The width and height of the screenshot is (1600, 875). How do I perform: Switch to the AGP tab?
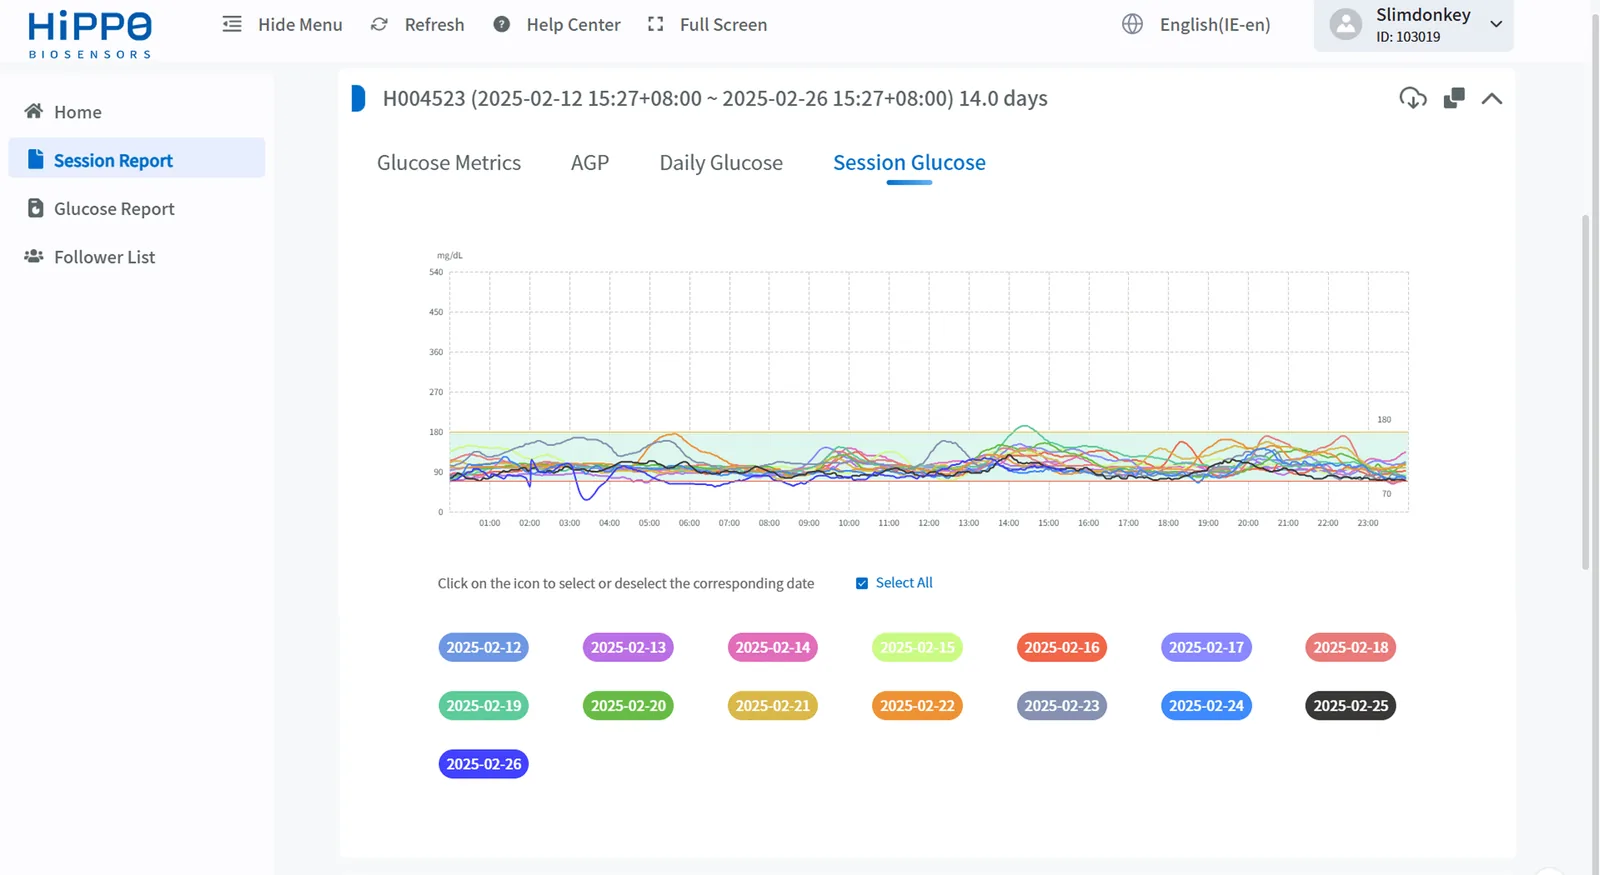(590, 162)
